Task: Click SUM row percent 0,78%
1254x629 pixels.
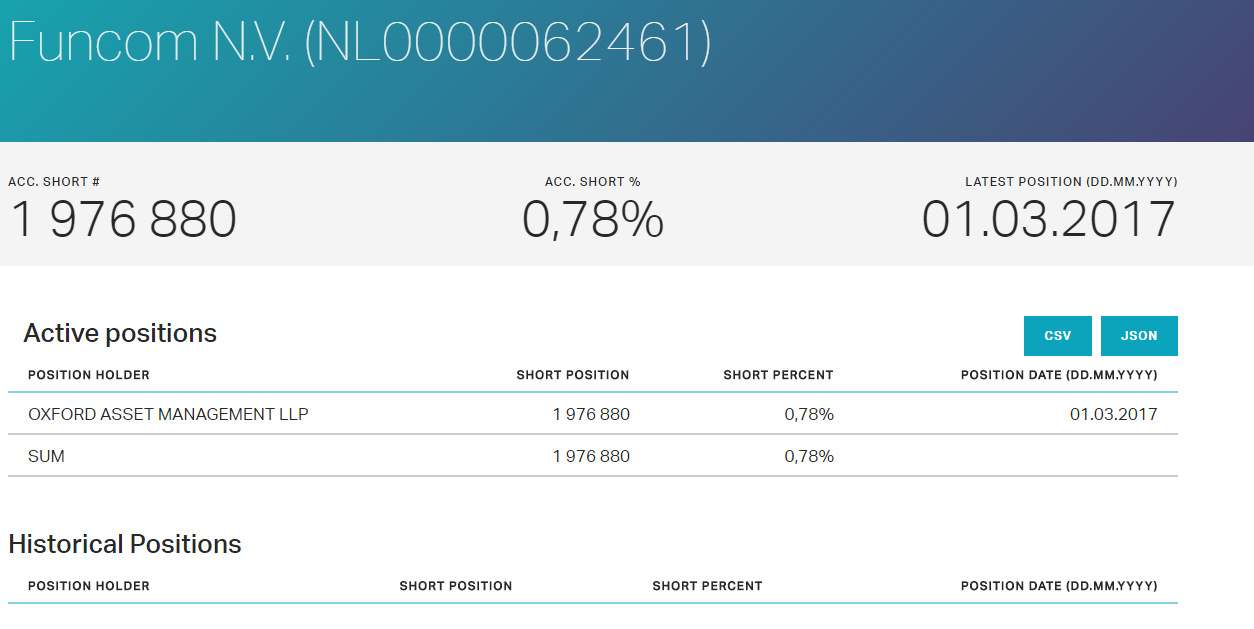Action: click(809, 456)
